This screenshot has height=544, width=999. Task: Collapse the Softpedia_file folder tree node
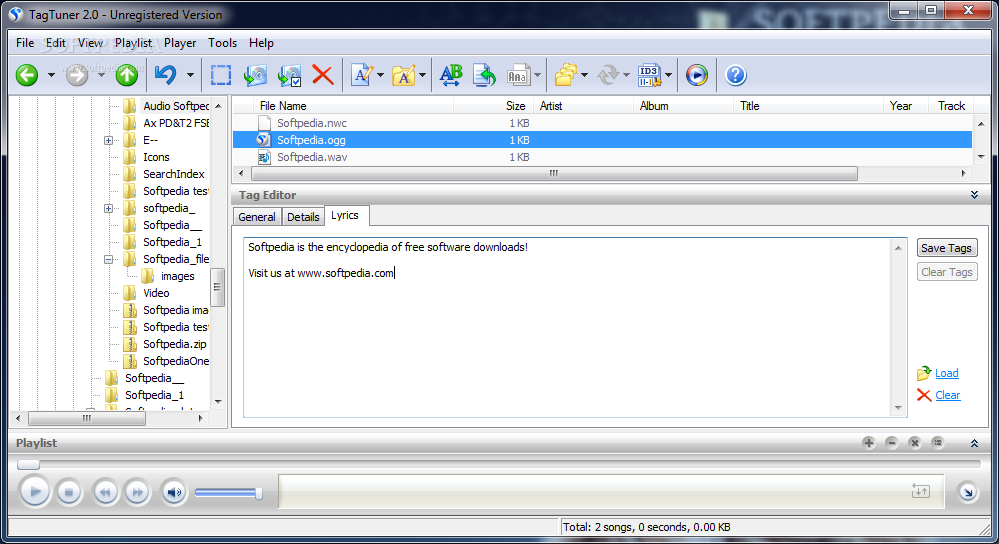pos(108,259)
